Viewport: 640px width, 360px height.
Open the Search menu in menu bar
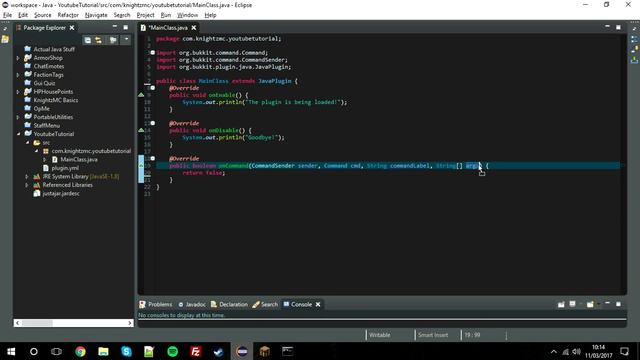(122, 15)
